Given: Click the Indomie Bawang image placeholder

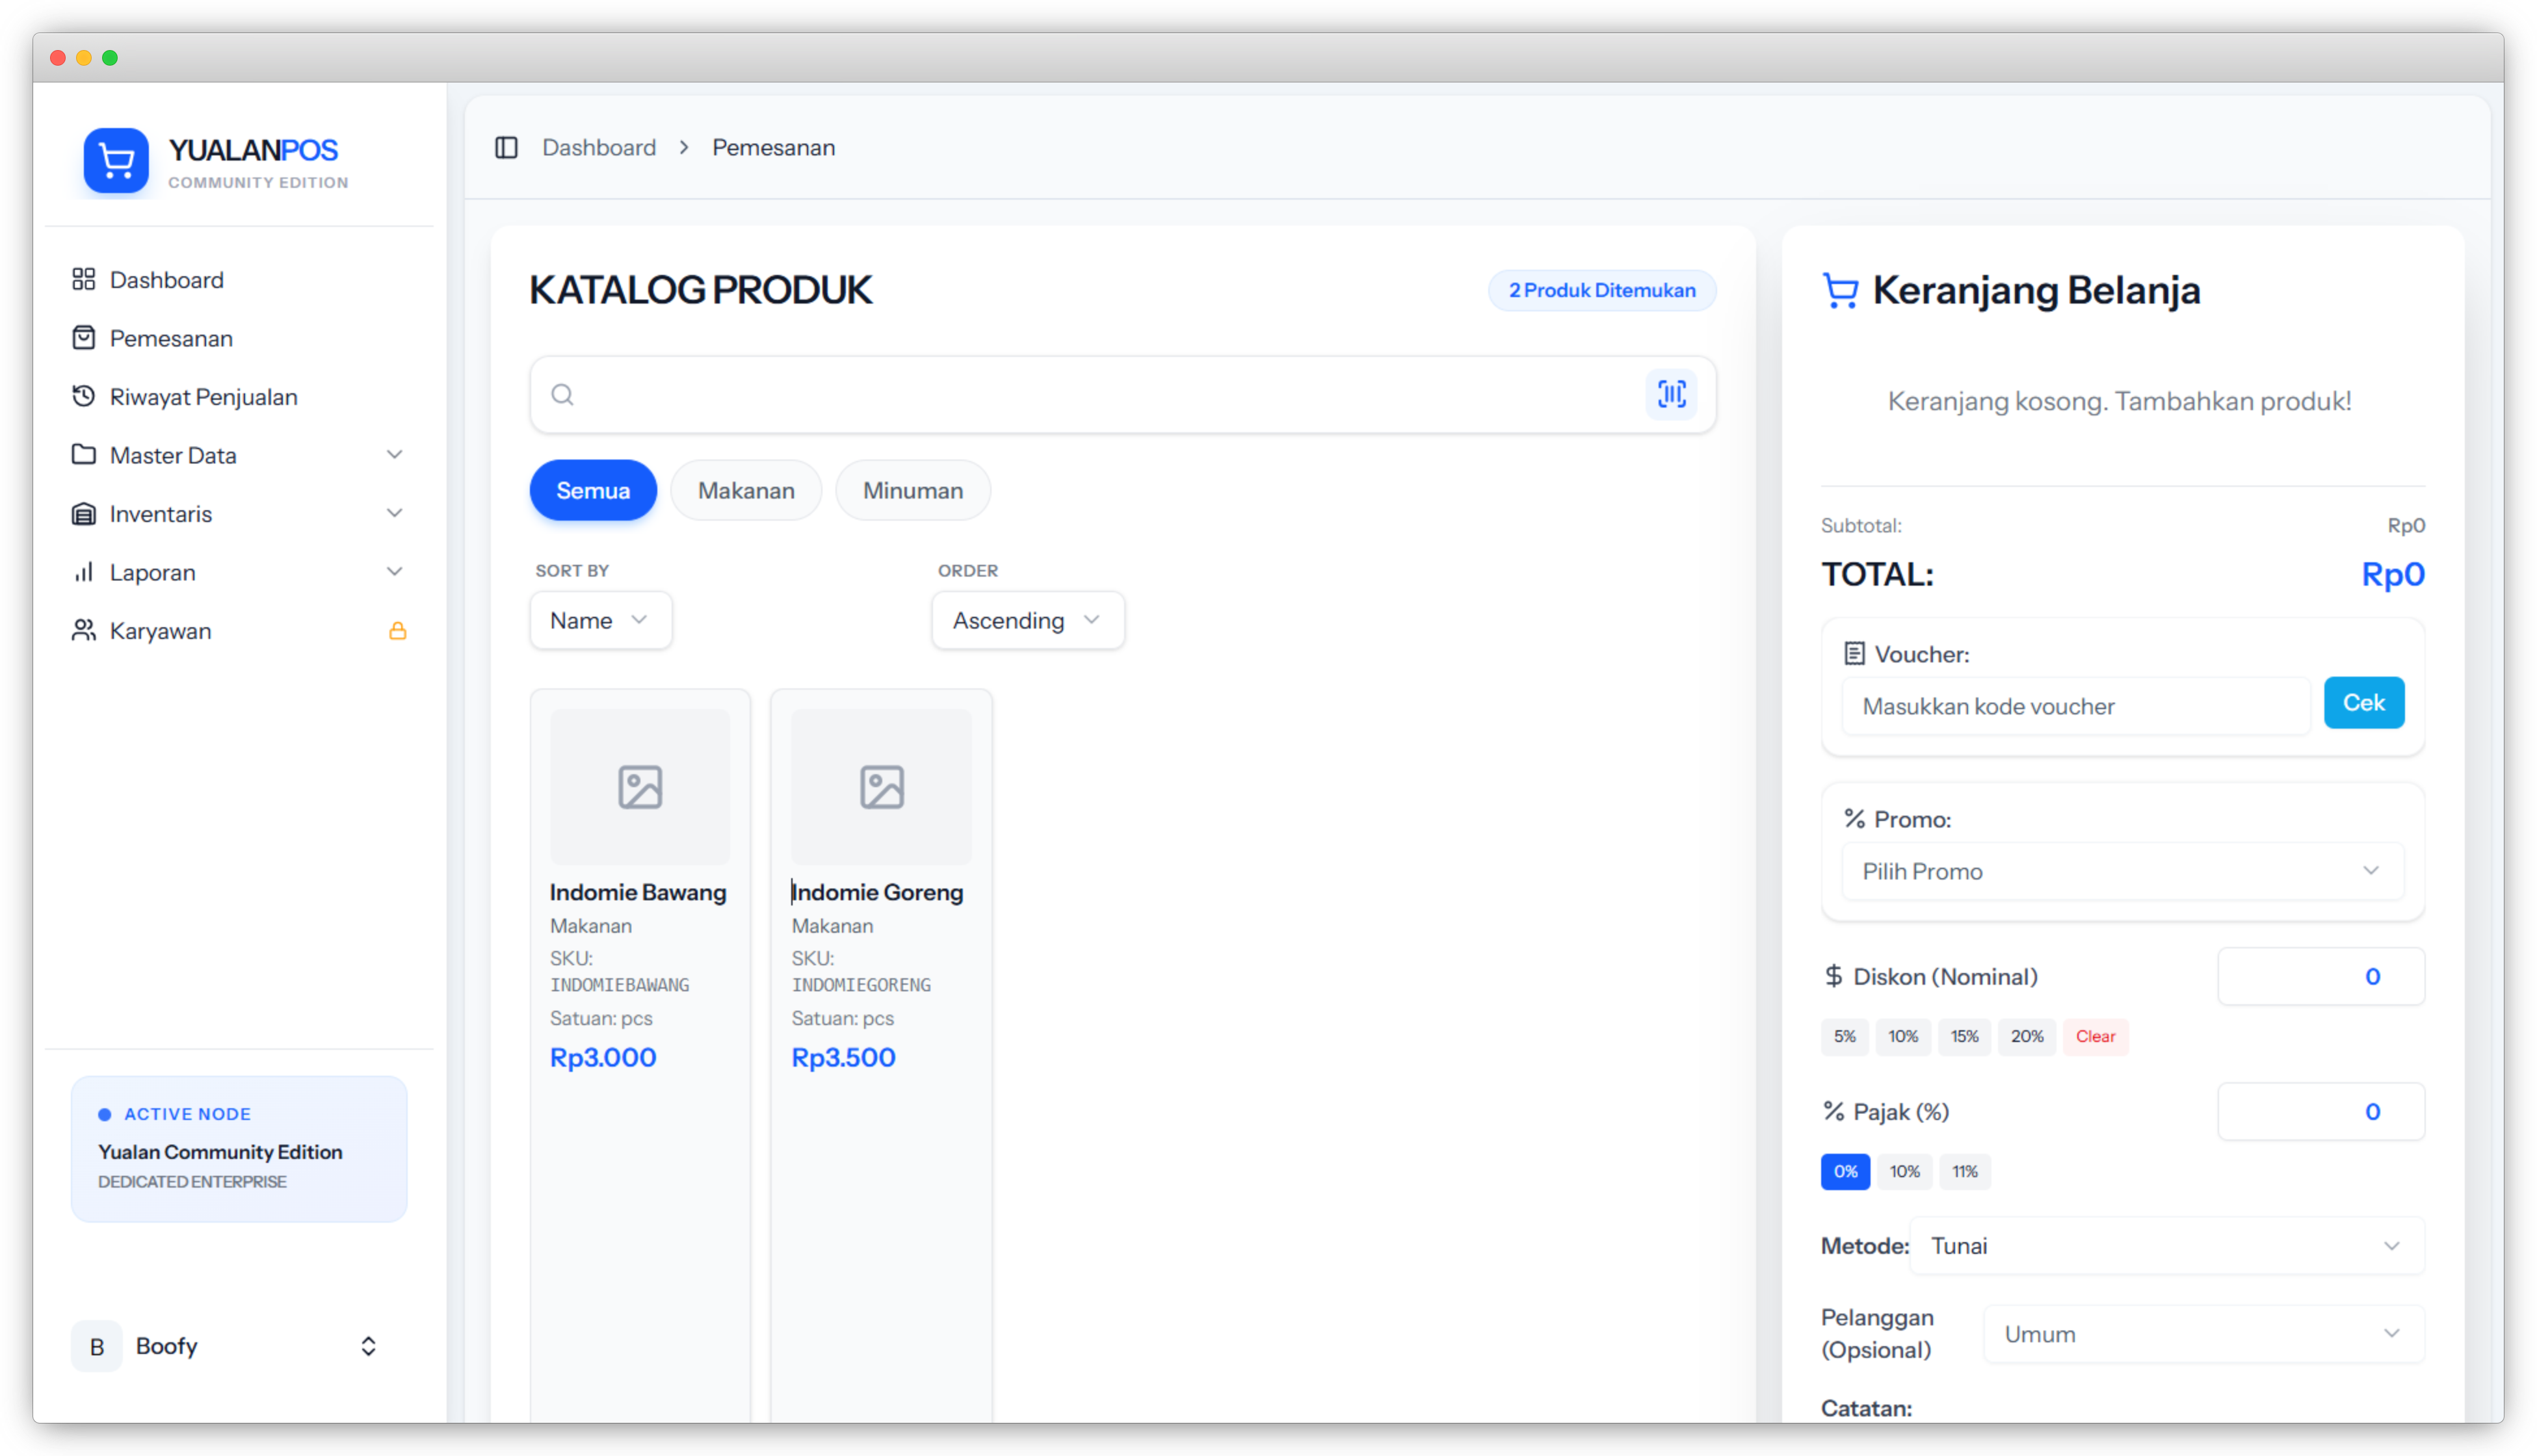Looking at the screenshot, I should [640, 787].
